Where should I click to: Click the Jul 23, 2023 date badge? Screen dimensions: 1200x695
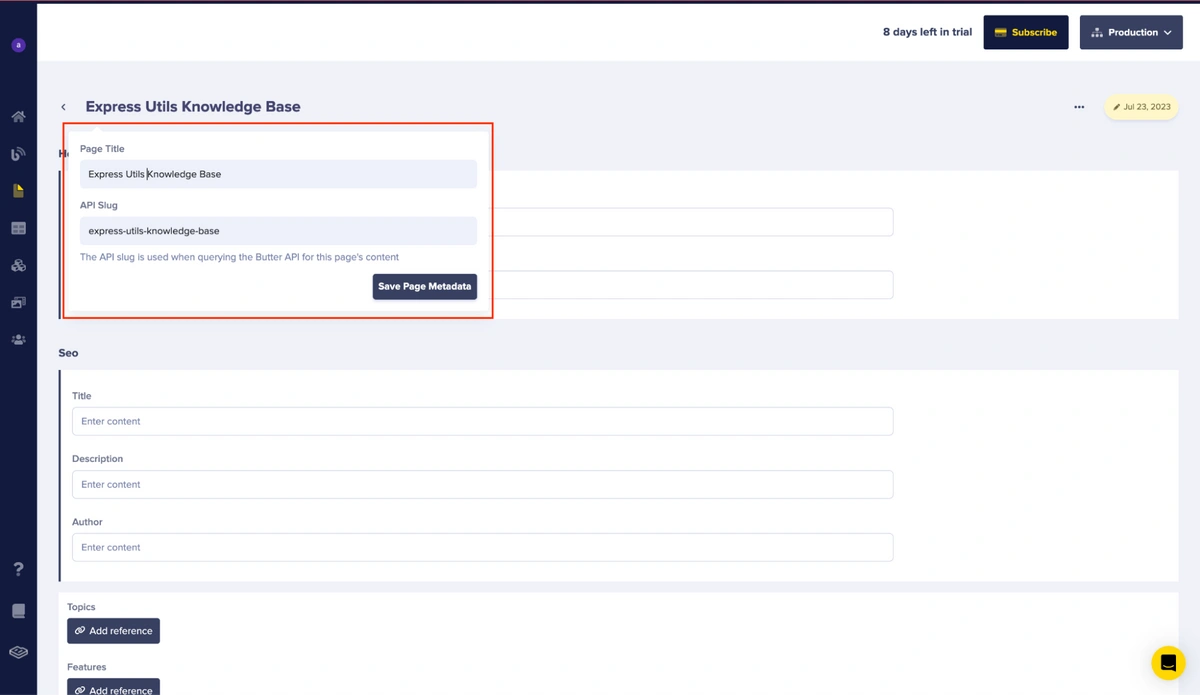point(1141,107)
